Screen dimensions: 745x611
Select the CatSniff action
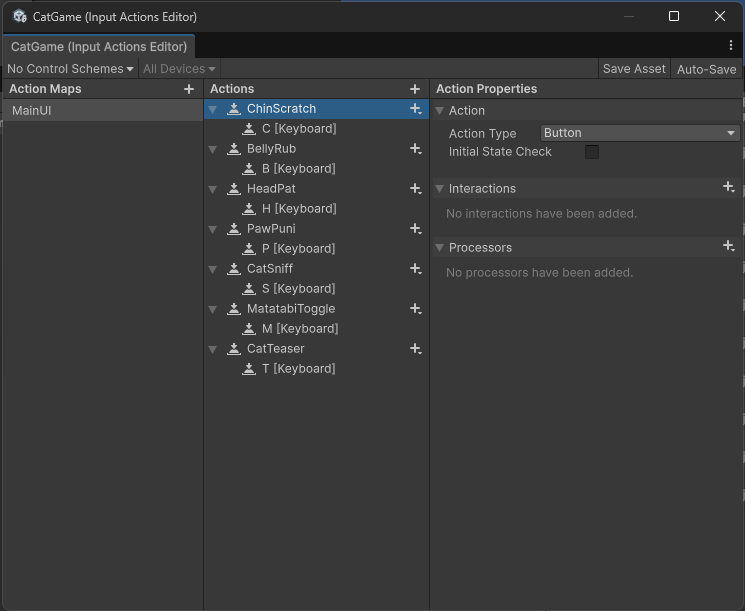click(x=270, y=269)
